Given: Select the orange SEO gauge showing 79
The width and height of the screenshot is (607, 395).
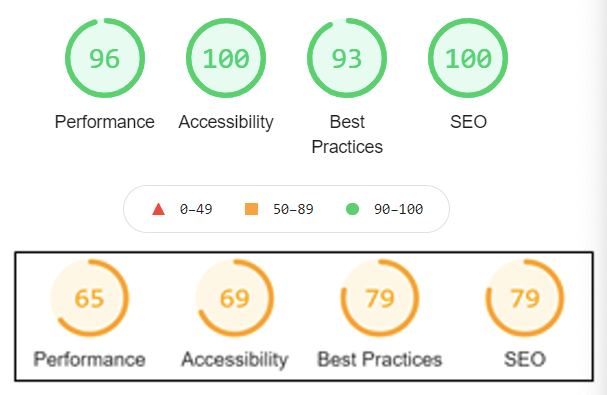Looking at the screenshot, I should 525,298.
